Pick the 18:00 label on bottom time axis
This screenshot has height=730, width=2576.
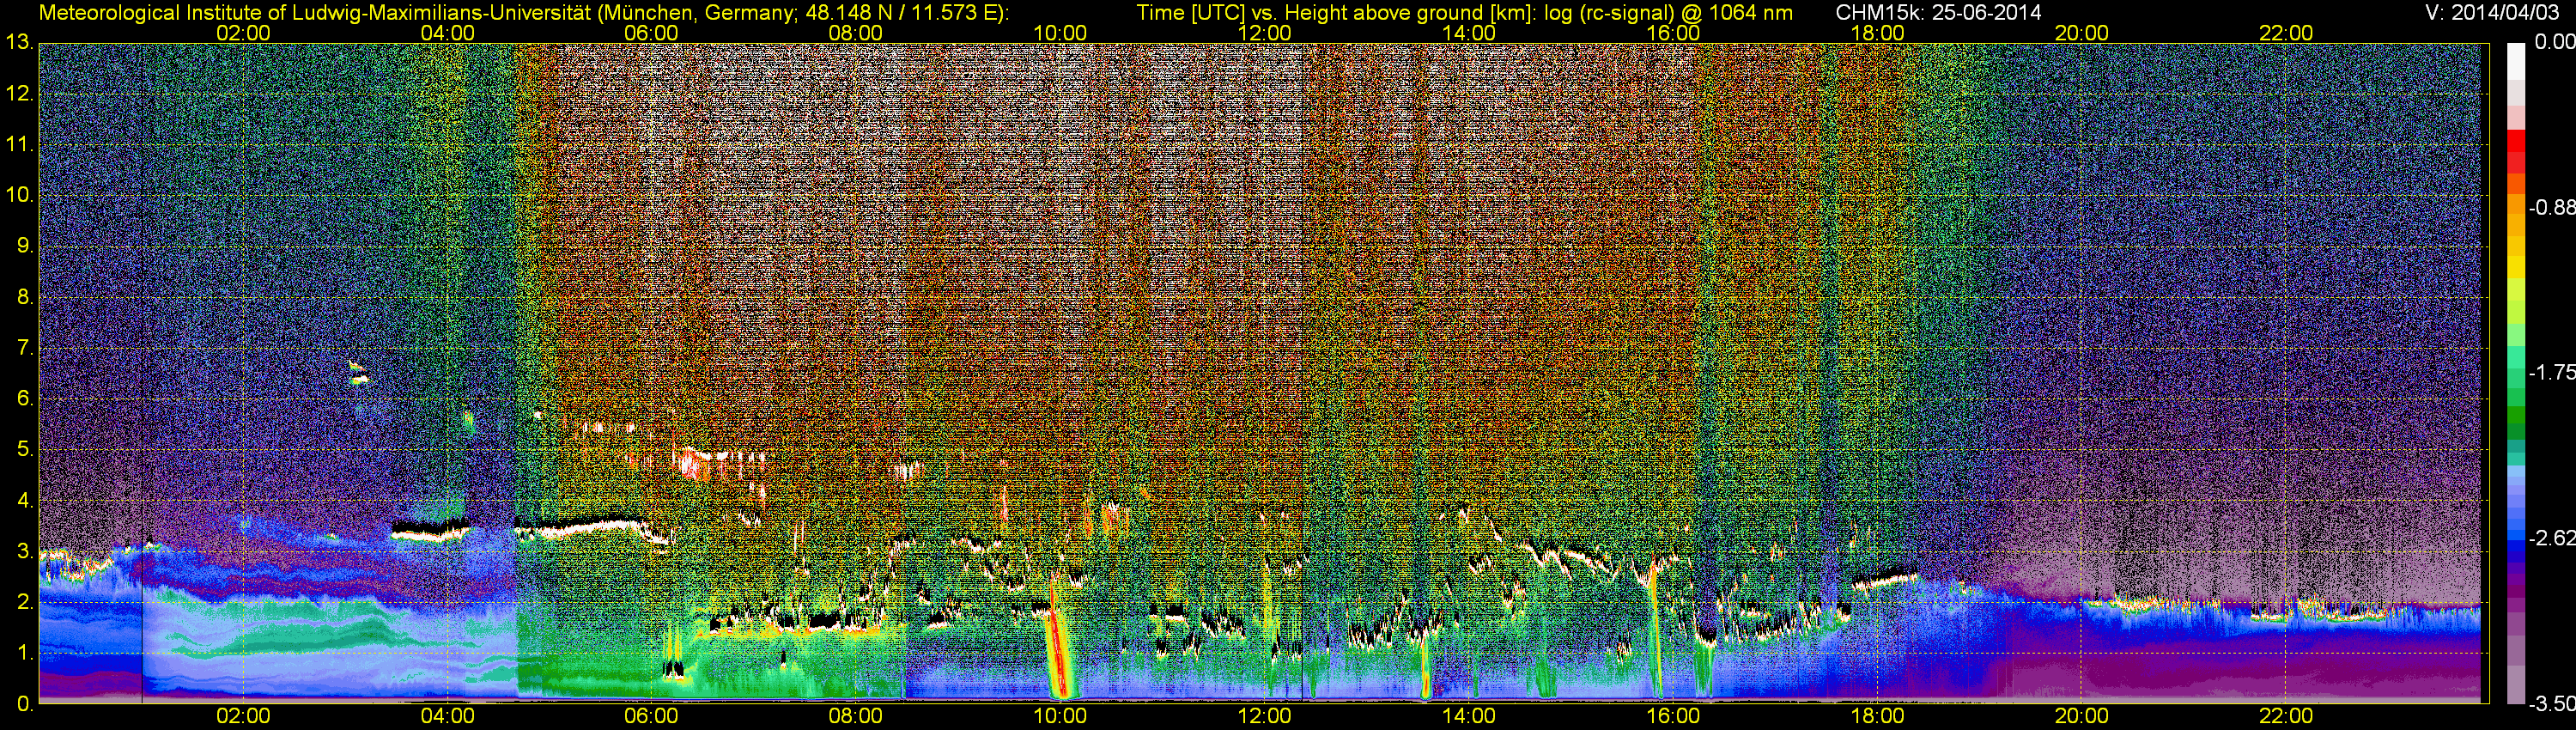click(x=1877, y=717)
